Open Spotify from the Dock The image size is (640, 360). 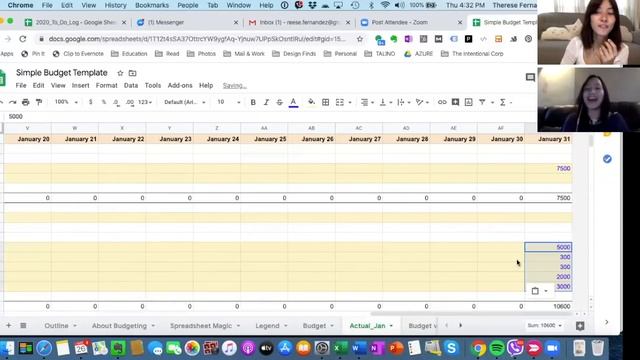pyautogui.click(x=497, y=348)
